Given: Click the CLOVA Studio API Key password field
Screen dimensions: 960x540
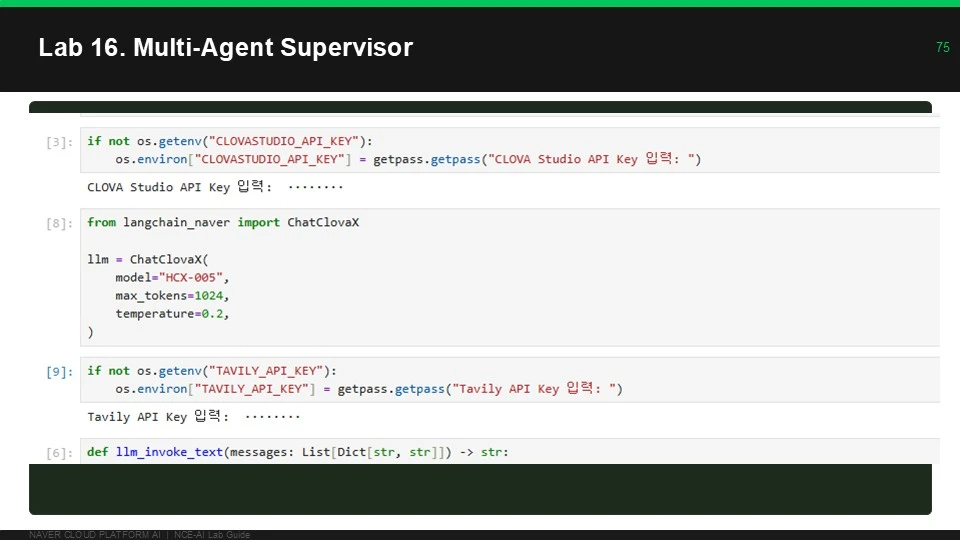Looking at the screenshot, I should 315,187.
